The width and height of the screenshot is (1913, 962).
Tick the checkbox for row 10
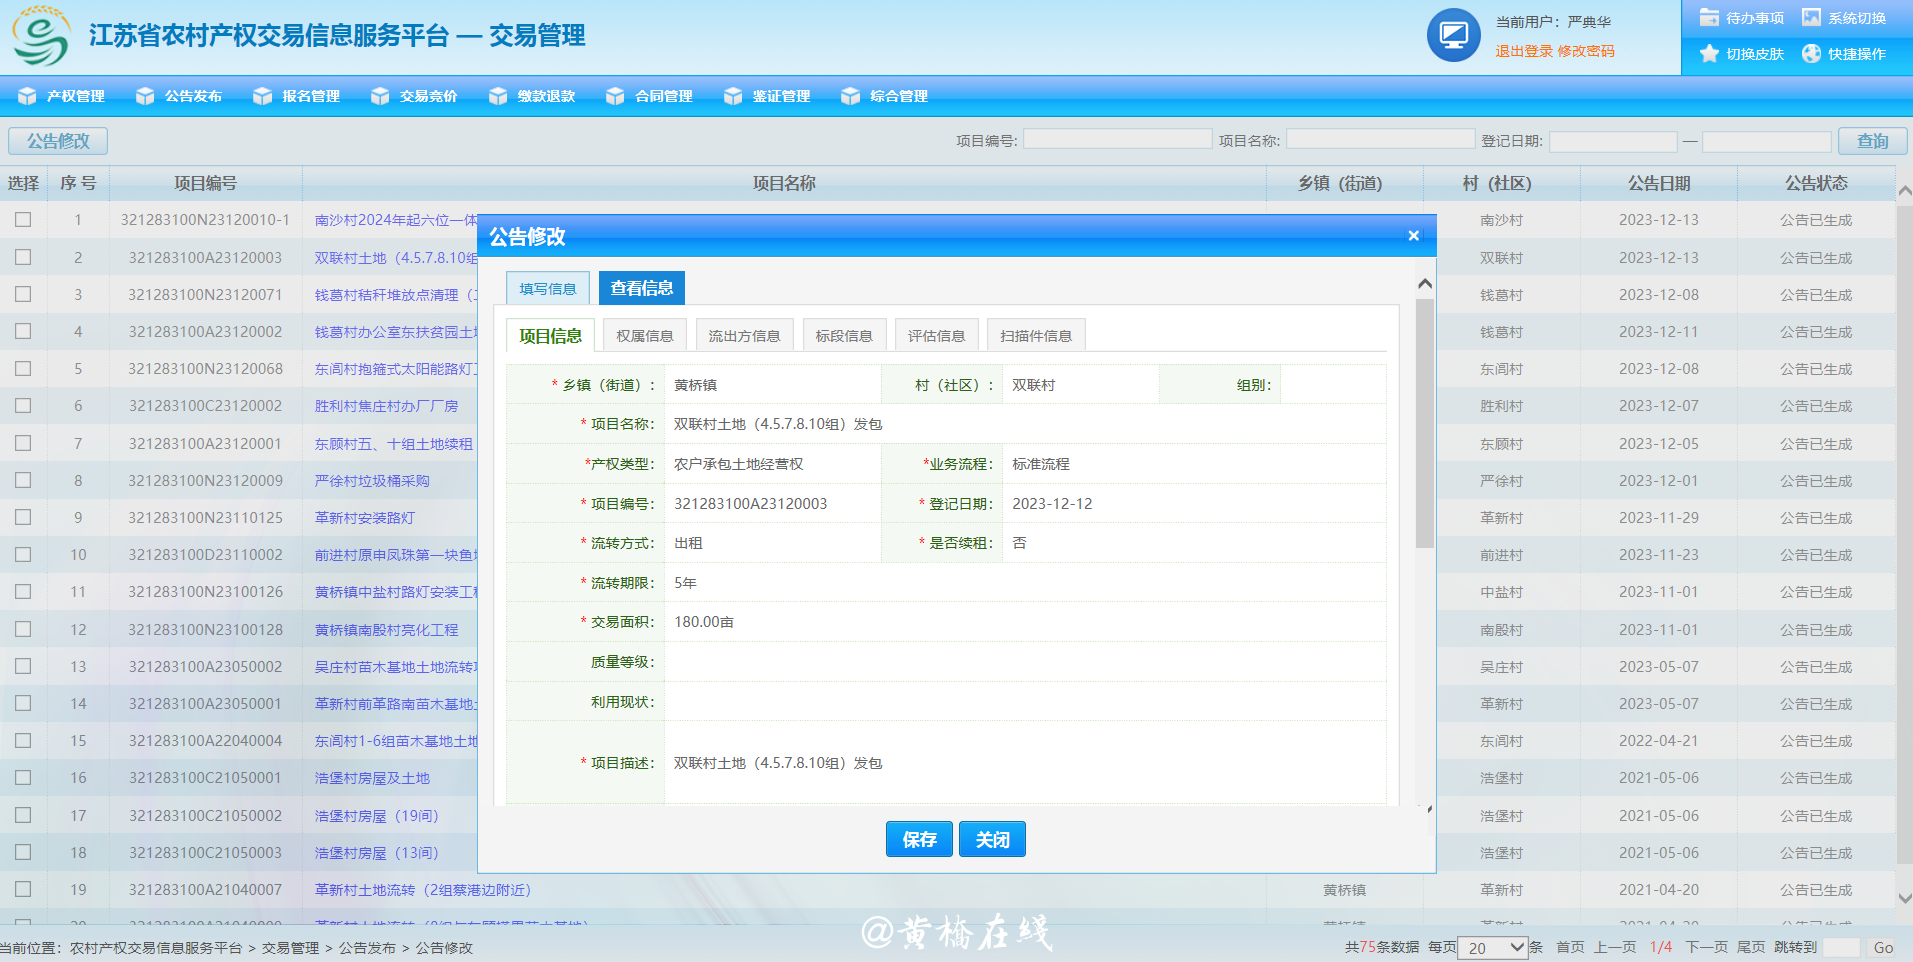pos(23,554)
